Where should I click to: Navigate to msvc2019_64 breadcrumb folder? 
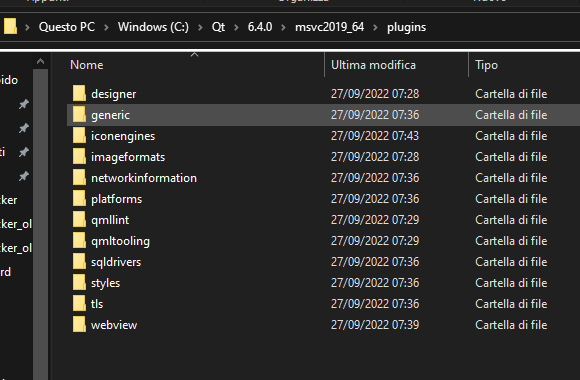[330, 27]
